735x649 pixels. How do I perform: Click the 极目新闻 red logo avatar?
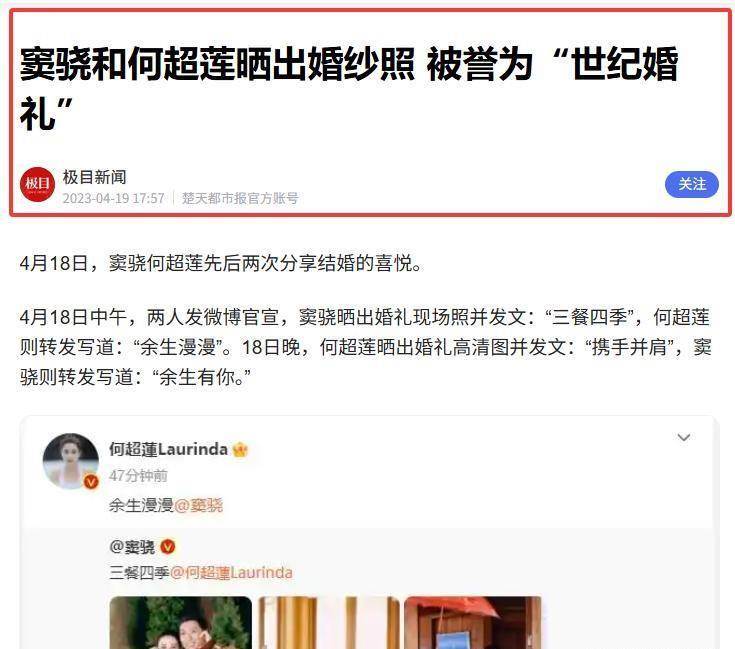(38, 184)
